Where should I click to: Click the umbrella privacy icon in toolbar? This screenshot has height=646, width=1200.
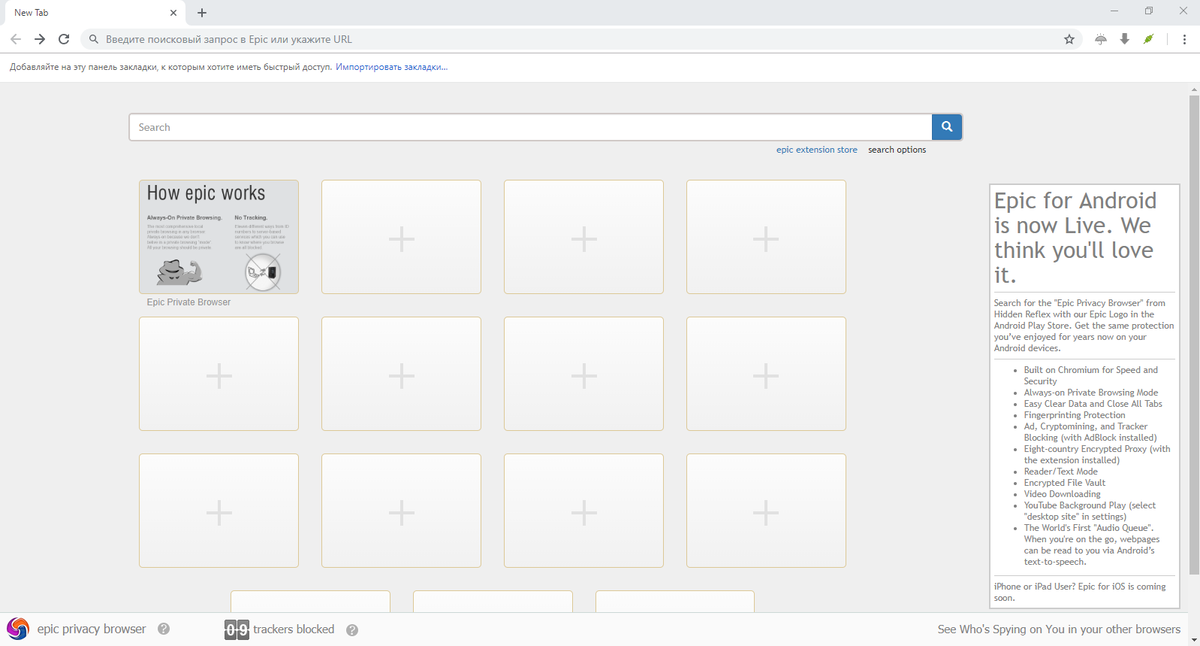pos(1100,39)
